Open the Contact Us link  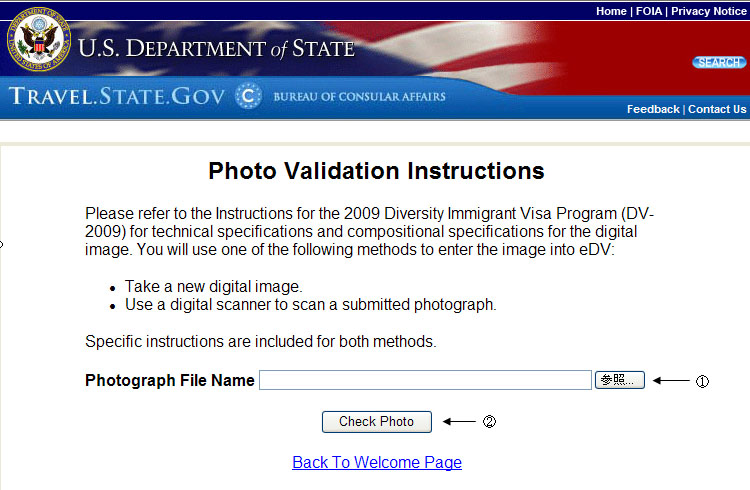click(x=717, y=110)
